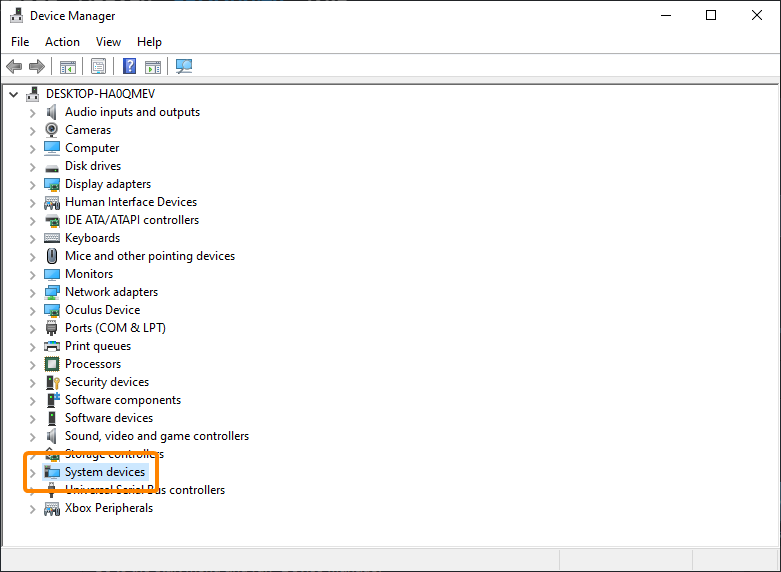Open the View menu

108,42
